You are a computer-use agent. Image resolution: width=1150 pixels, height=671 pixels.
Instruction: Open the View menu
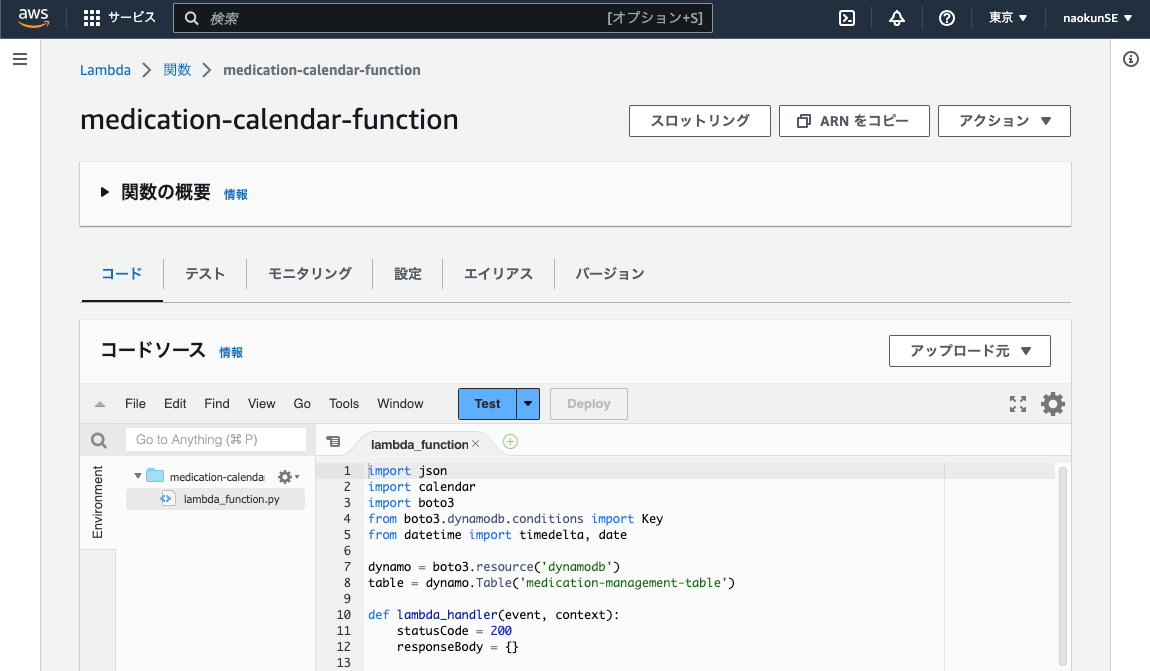[x=261, y=403]
